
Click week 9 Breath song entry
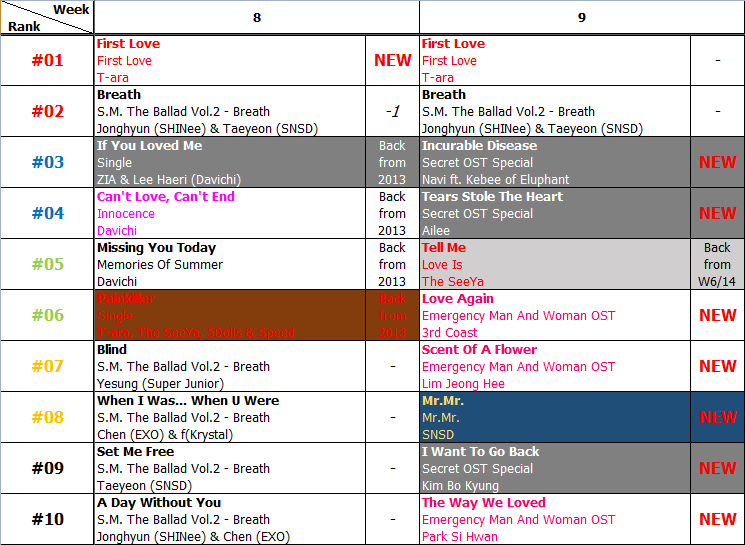tap(555, 111)
